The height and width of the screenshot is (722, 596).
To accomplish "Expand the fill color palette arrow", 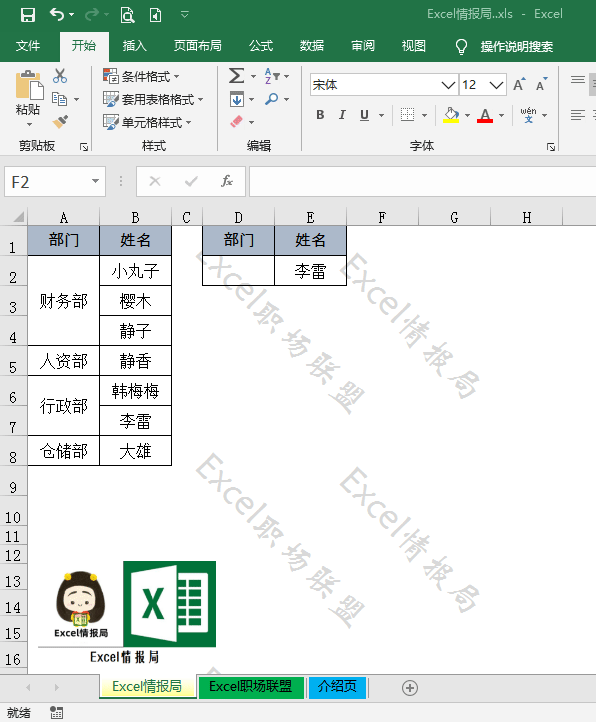I will (467, 115).
